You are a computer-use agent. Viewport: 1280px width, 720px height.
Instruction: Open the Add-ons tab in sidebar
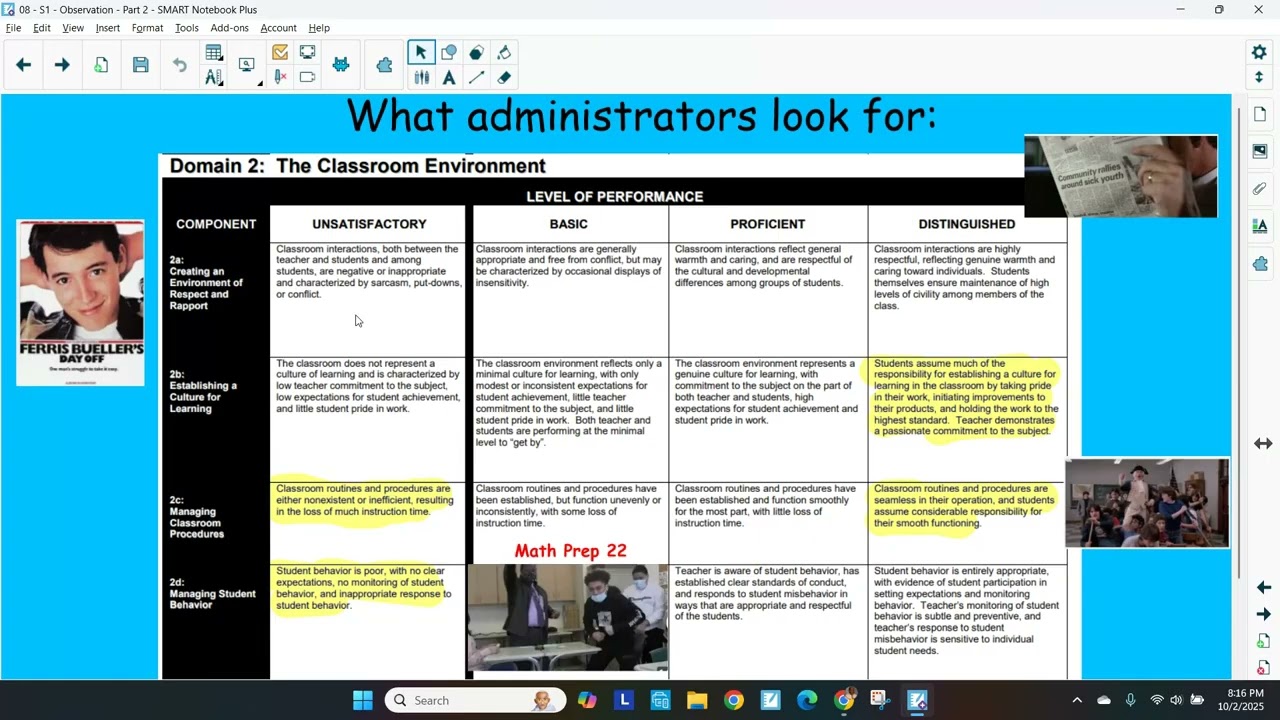[1260, 263]
